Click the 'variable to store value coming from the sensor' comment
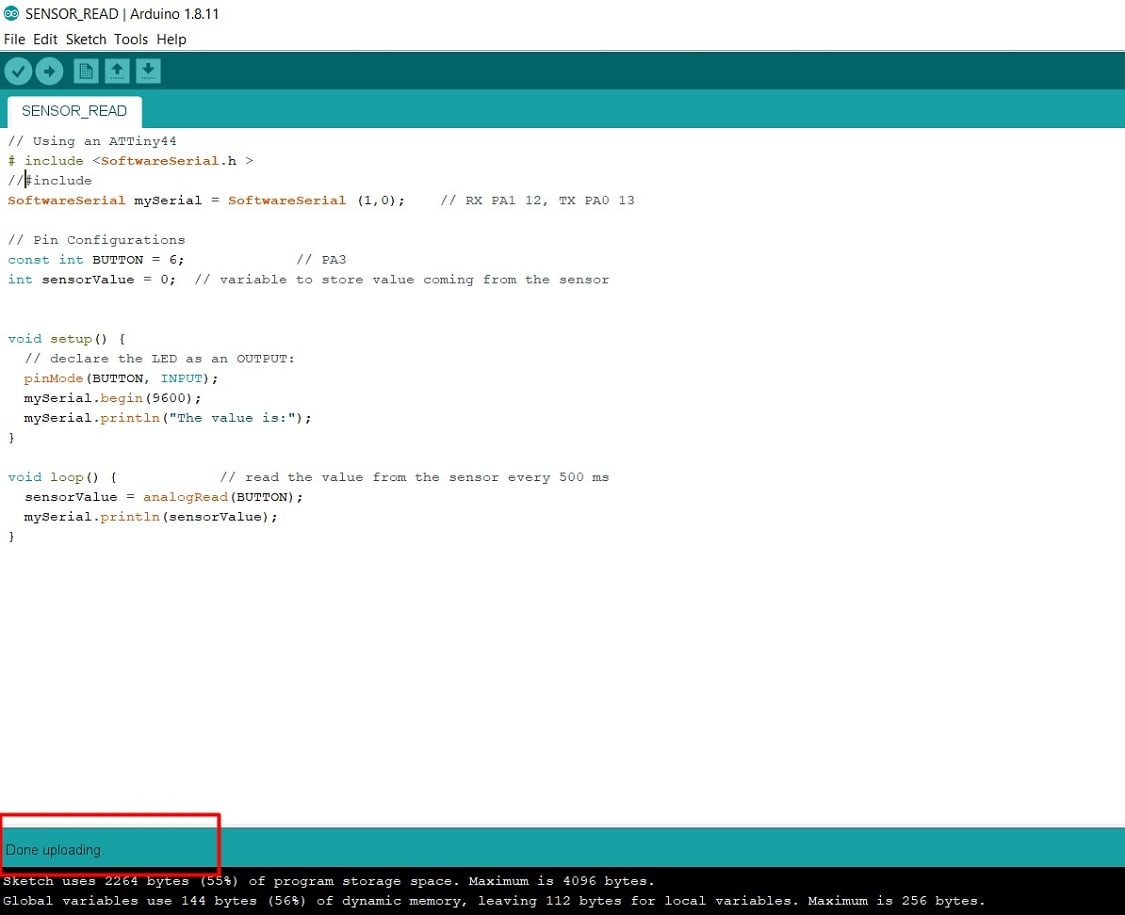This screenshot has width=1125, height=915. [x=402, y=279]
